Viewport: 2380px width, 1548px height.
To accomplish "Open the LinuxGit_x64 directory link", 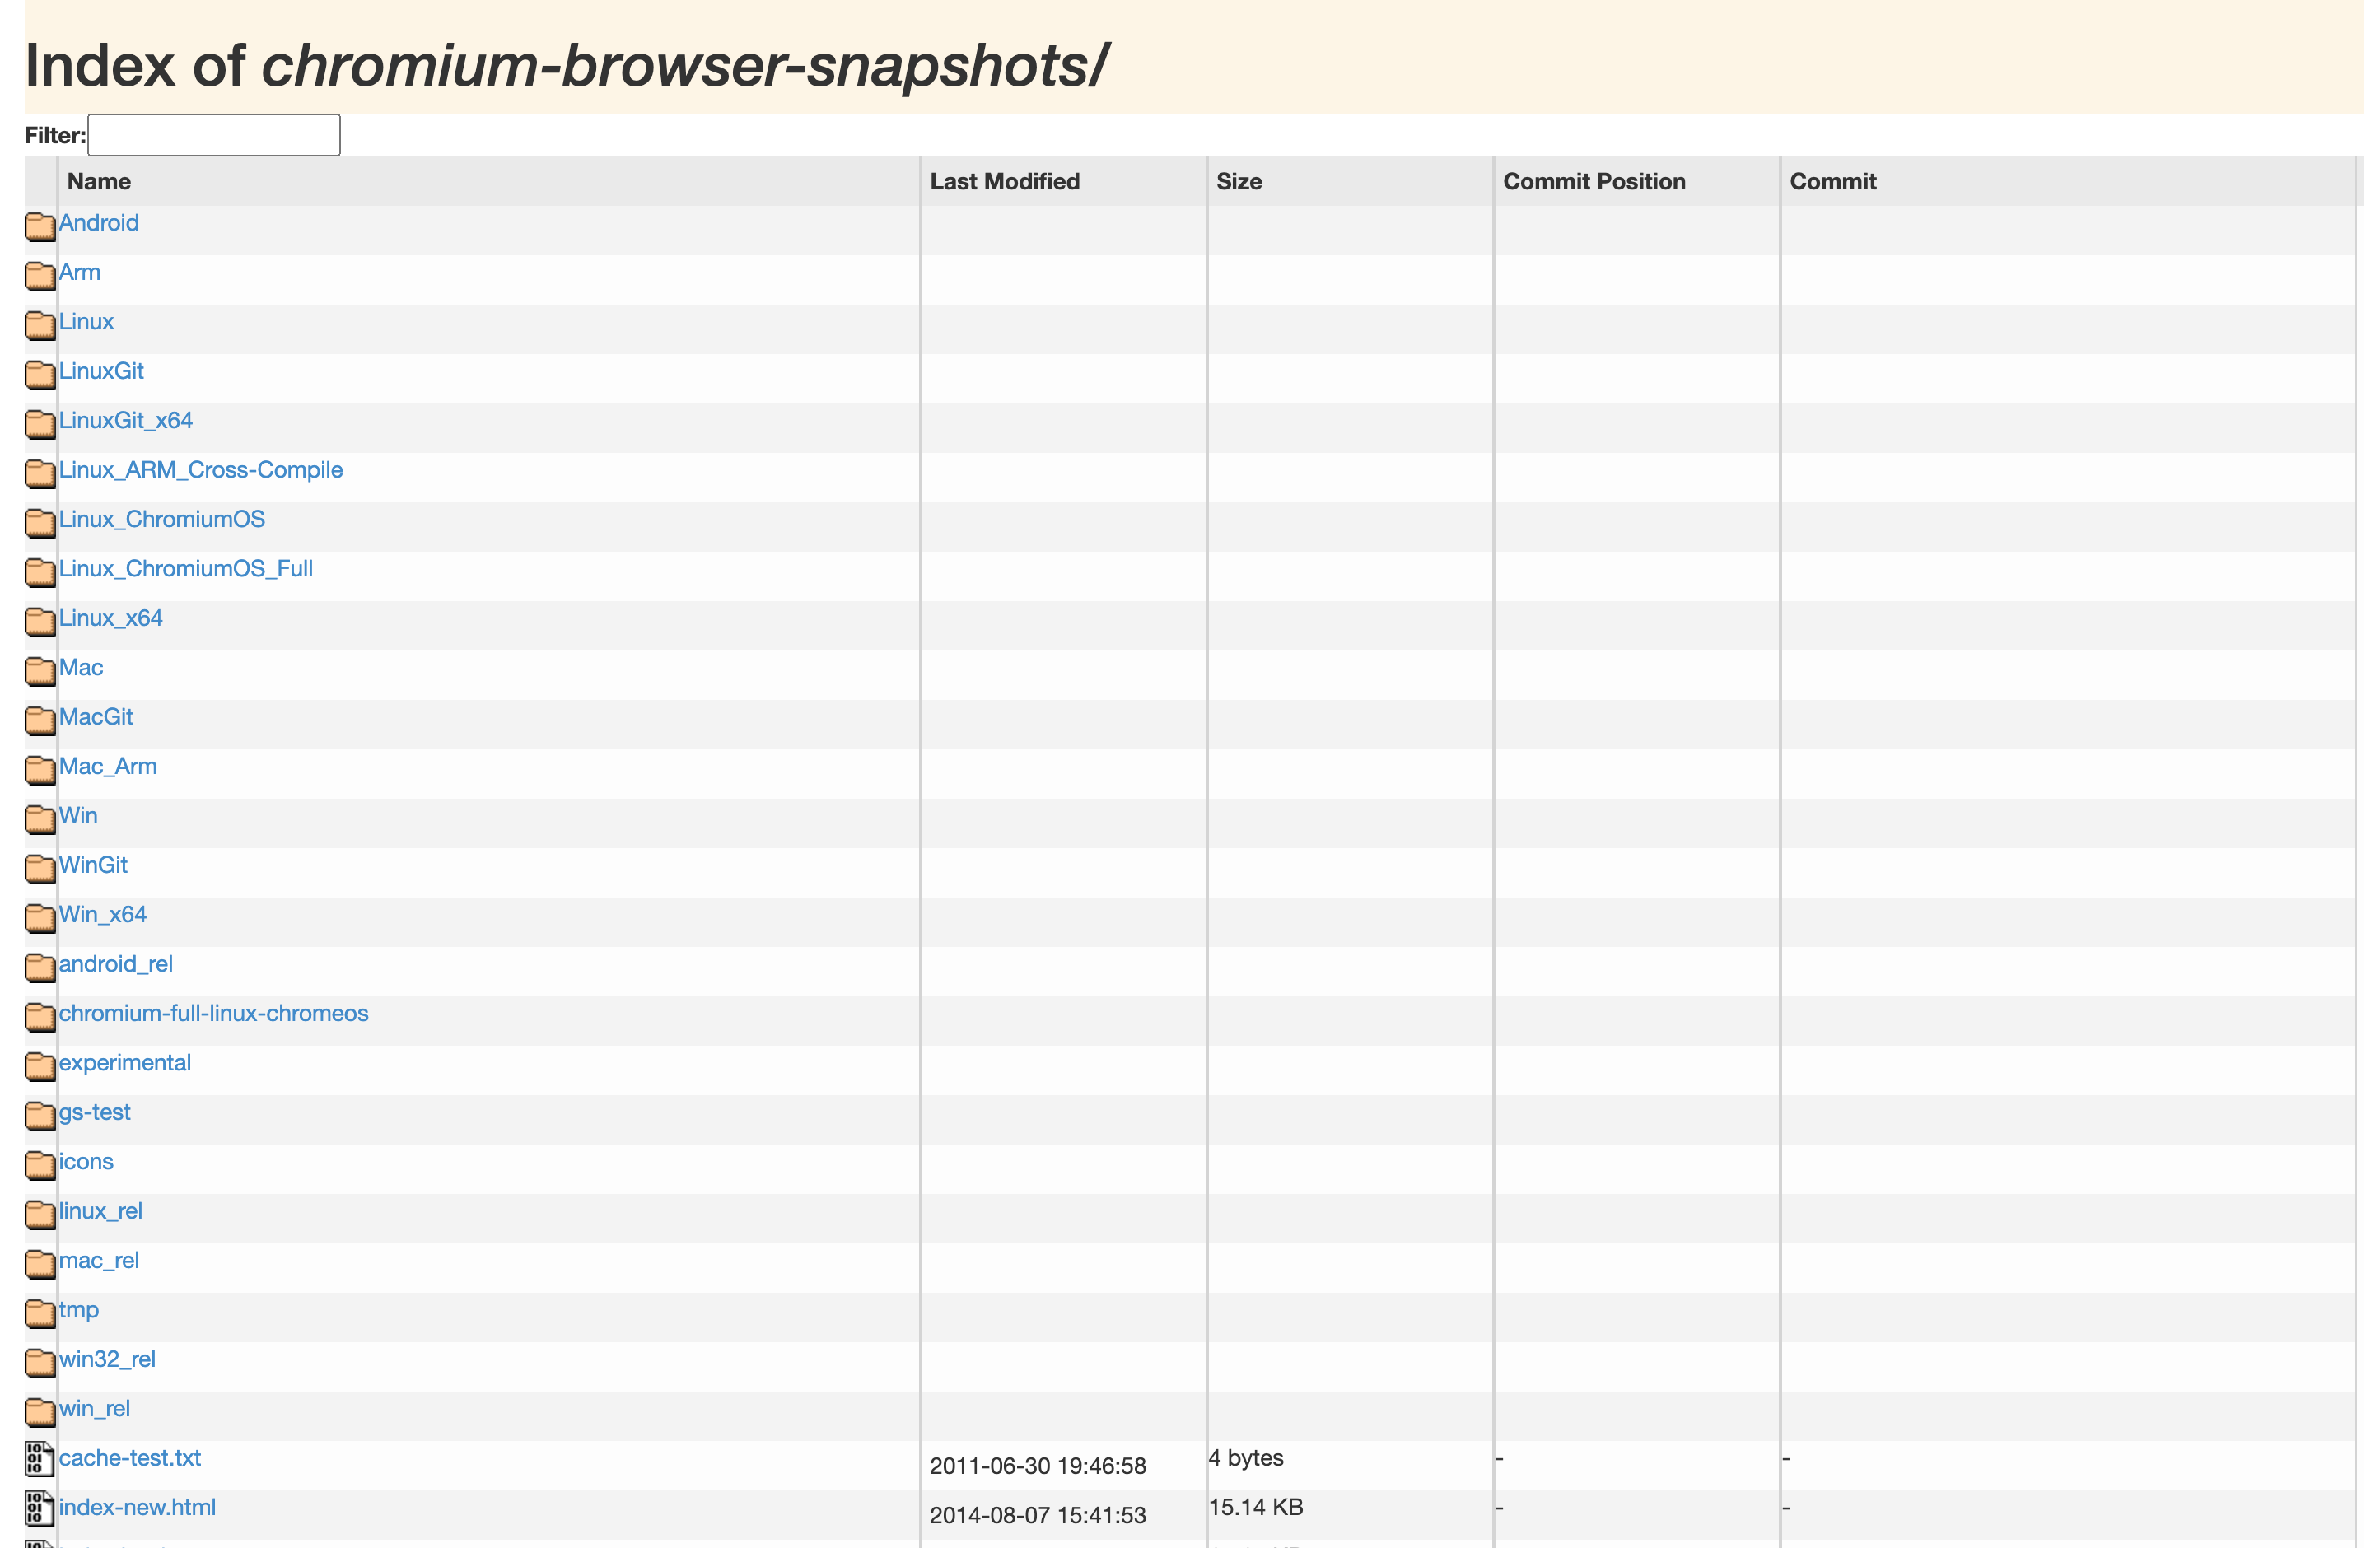I will click(x=126, y=420).
